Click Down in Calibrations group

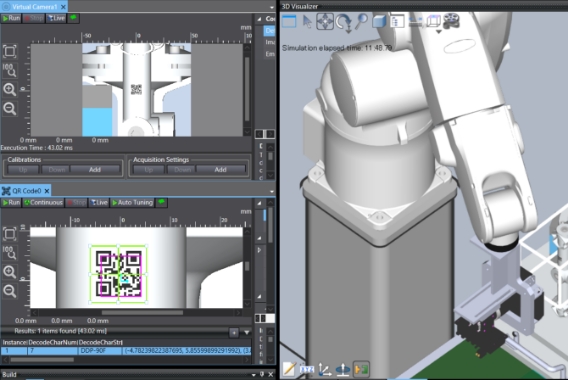[57, 169]
